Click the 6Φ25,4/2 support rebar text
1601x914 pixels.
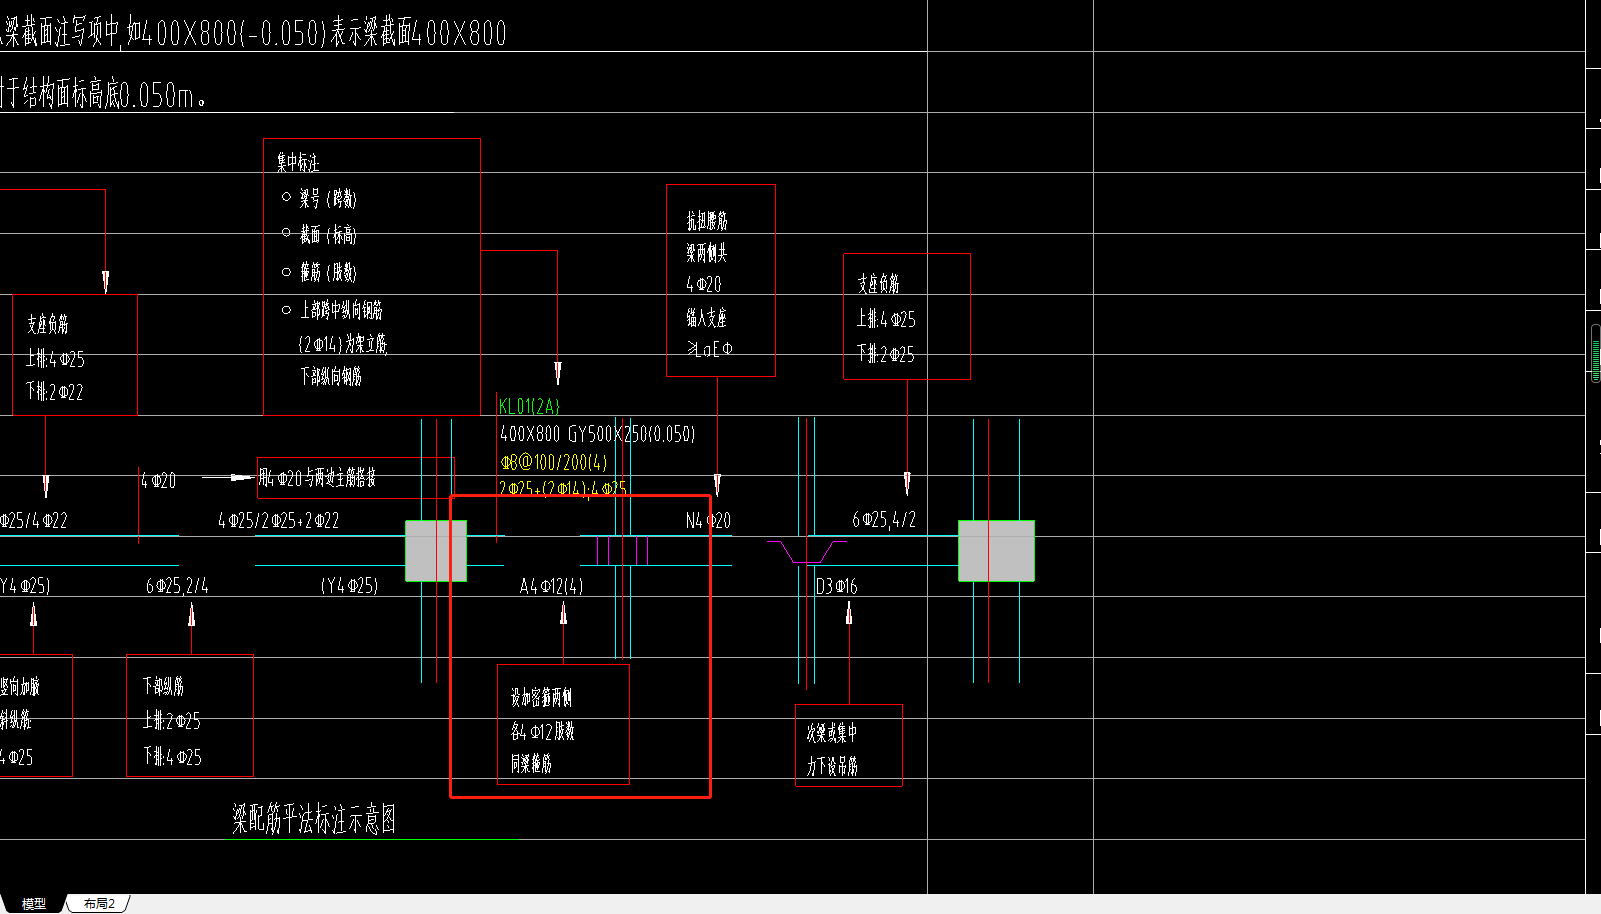tap(884, 520)
